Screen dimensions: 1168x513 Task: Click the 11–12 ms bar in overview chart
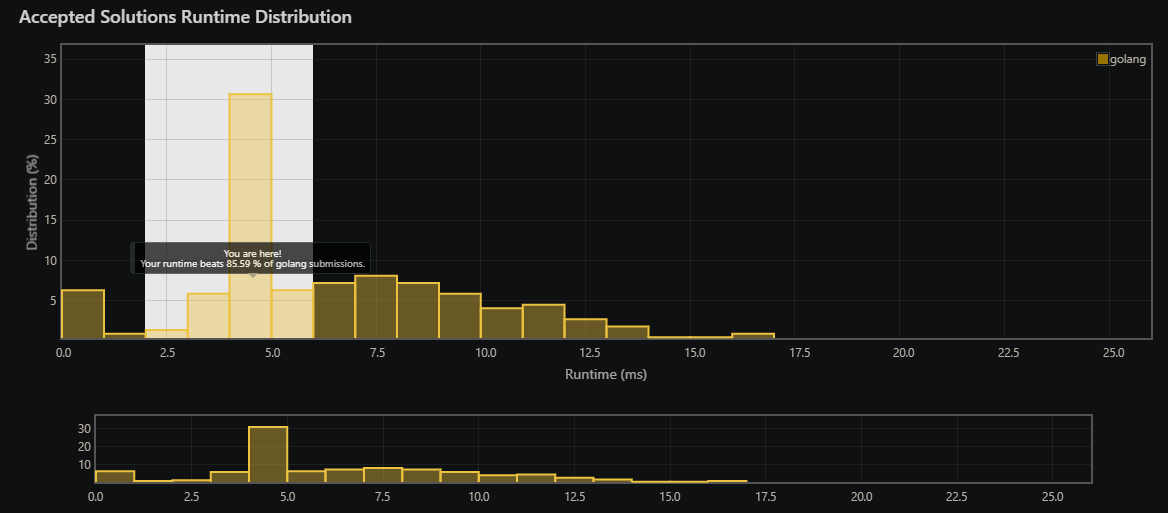[536, 478]
